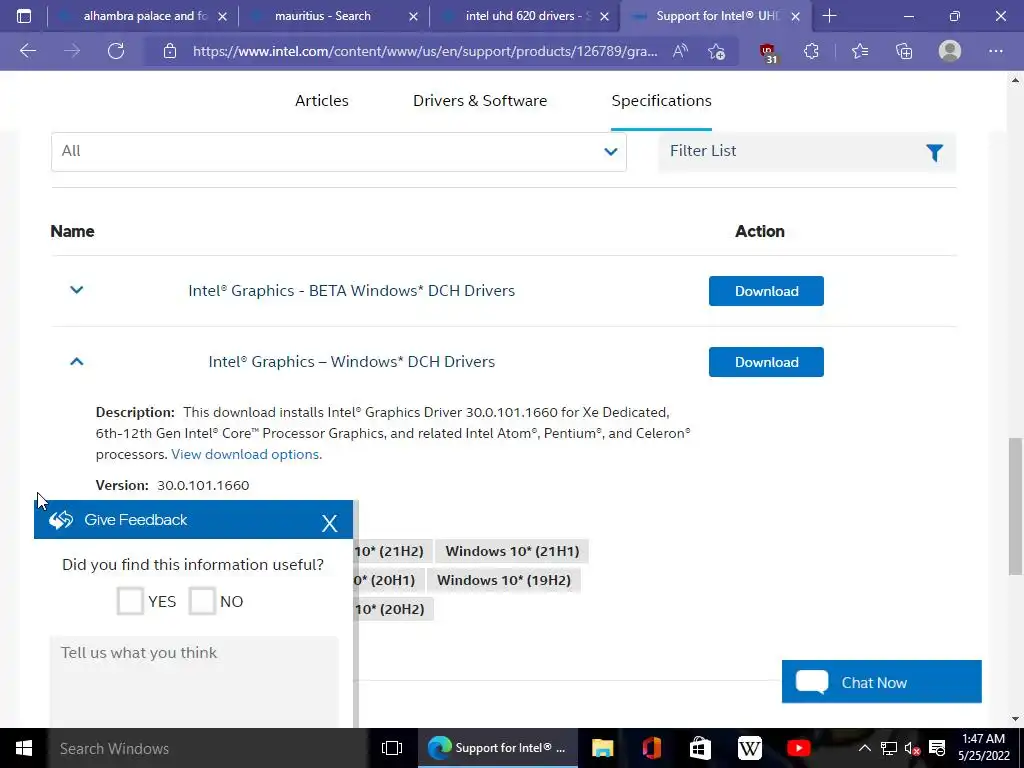Open Intel Graphics BETA DCH Drivers title
Viewport: 1024px width, 768px height.
[351, 291]
